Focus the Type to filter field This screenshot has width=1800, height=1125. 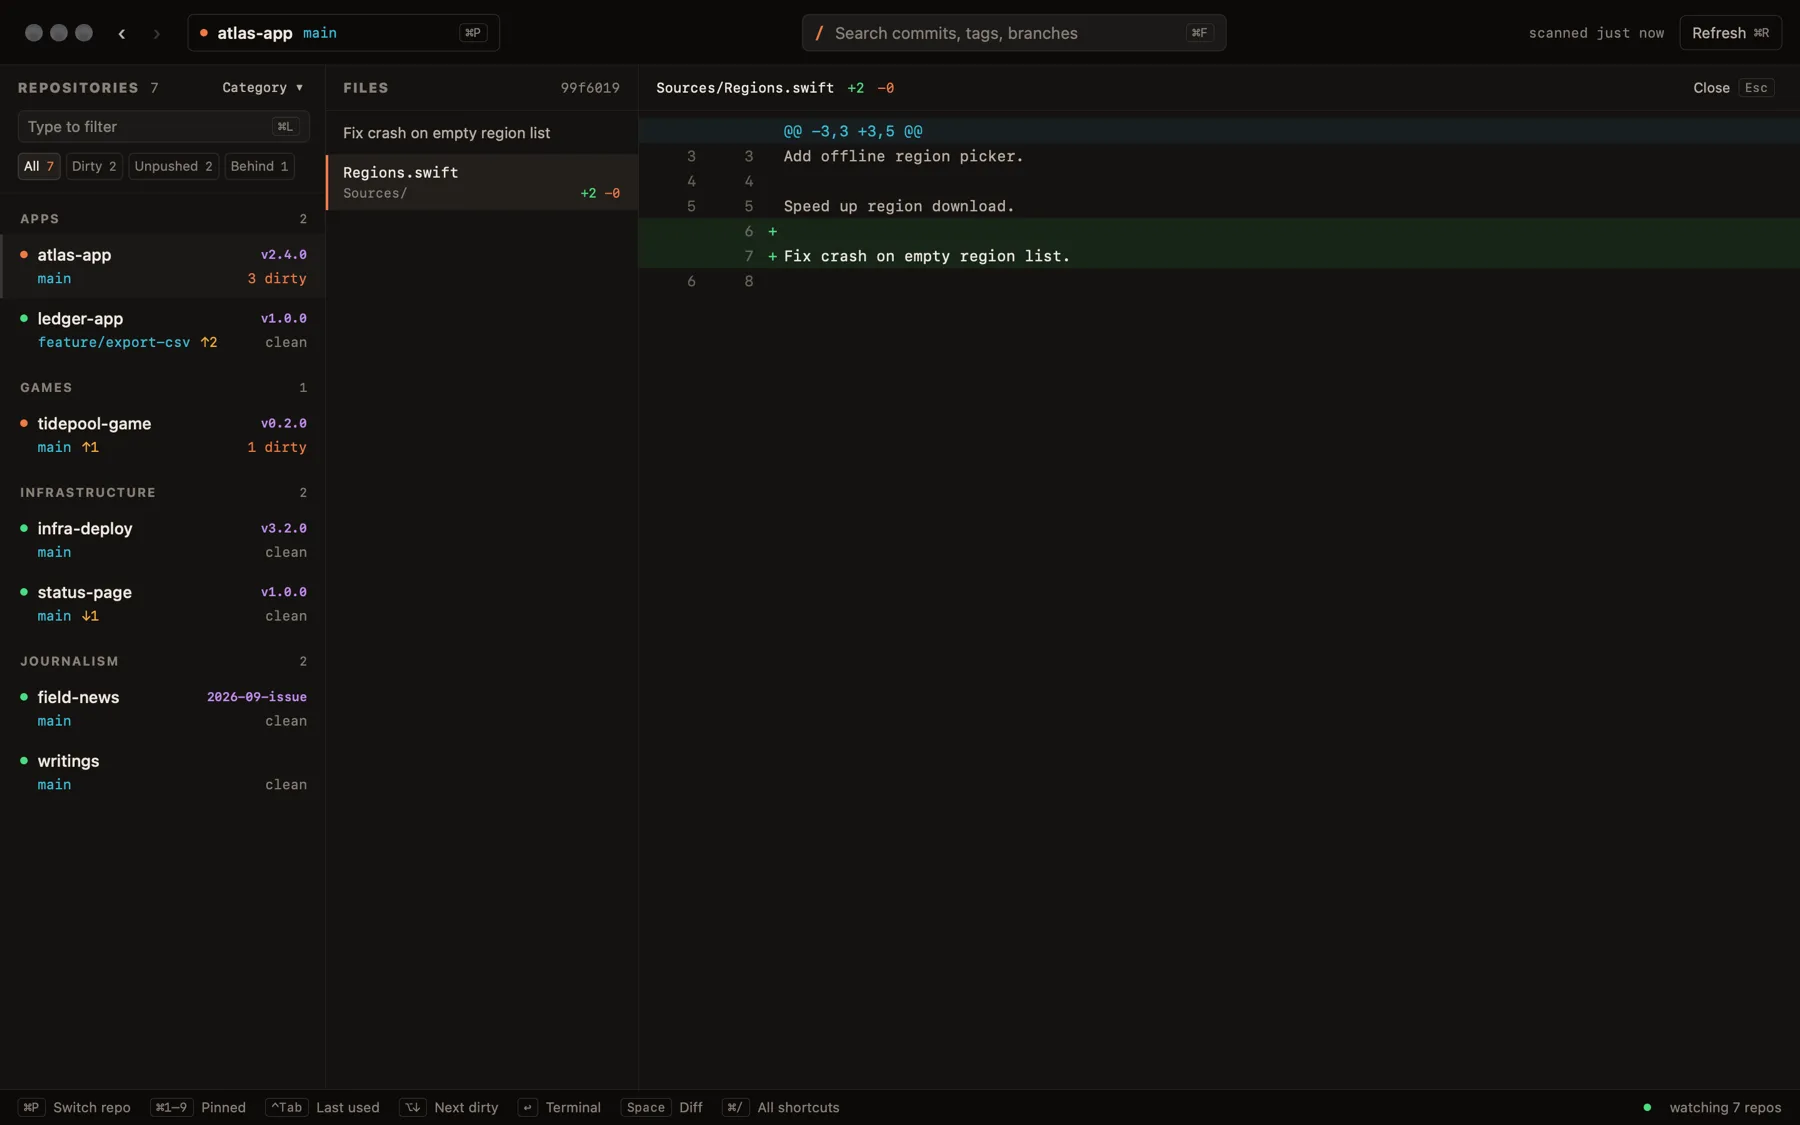click(x=163, y=127)
